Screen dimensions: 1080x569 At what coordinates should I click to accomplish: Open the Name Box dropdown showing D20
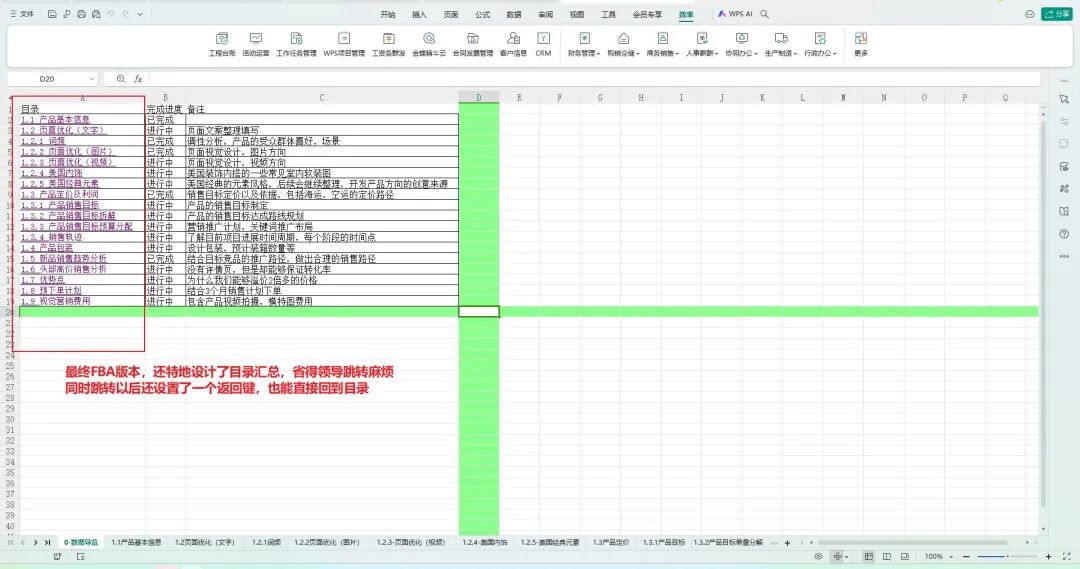coord(92,79)
